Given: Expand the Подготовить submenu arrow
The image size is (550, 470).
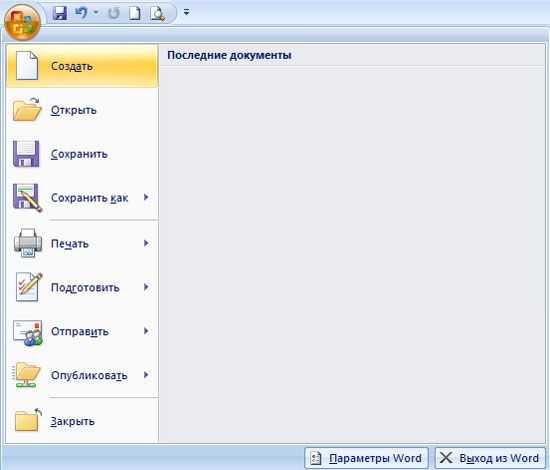Looking at the screenshot, I should pyautogui.click(x=146, y=287).
